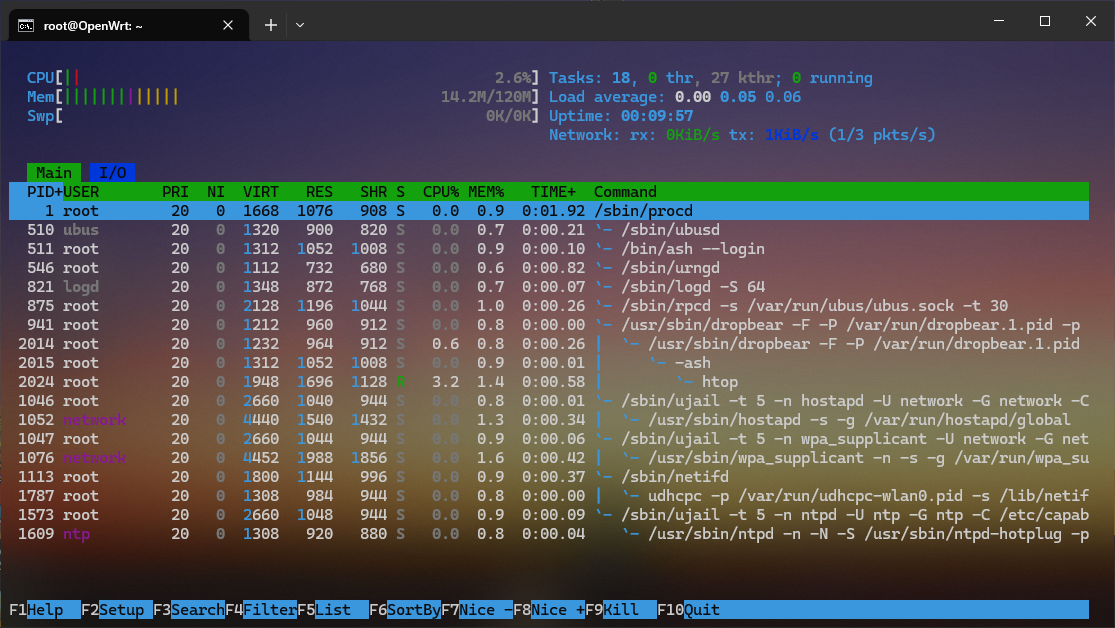Select the /sbin/procd process row
Screen dimensions: 1115x628
[x=549, y=211]
